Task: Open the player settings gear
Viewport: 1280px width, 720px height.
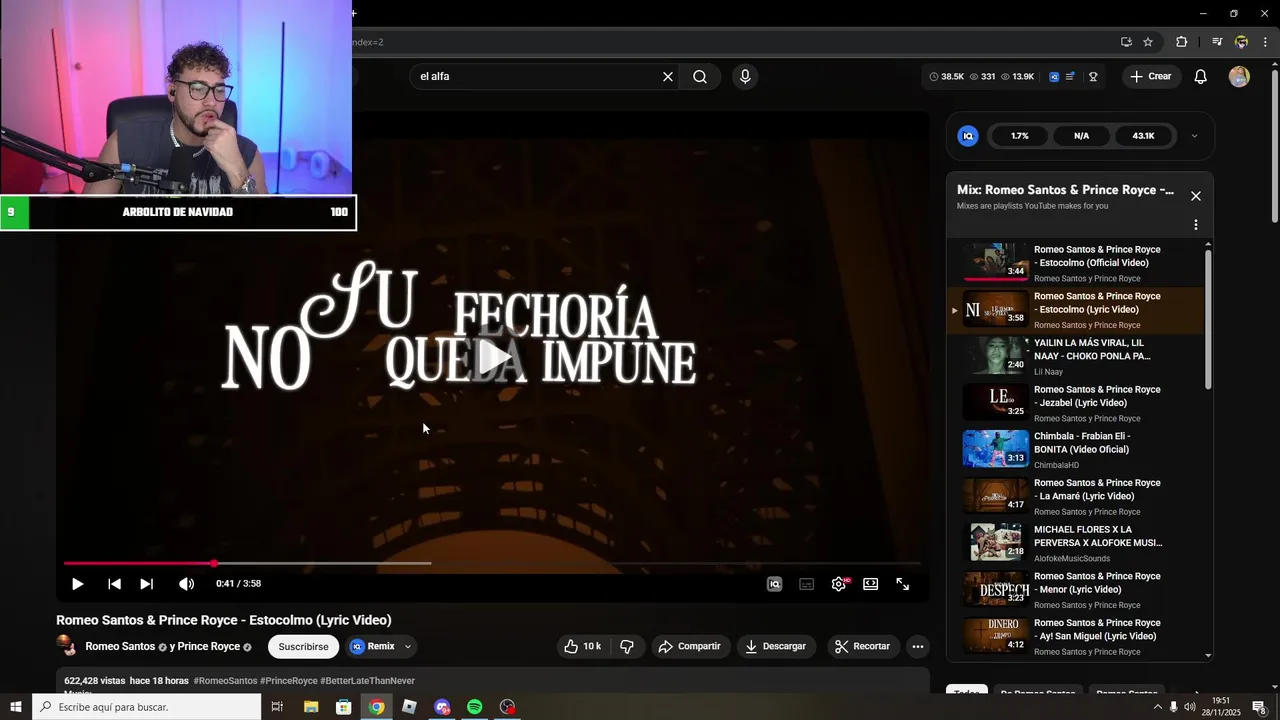Action: 839,584
